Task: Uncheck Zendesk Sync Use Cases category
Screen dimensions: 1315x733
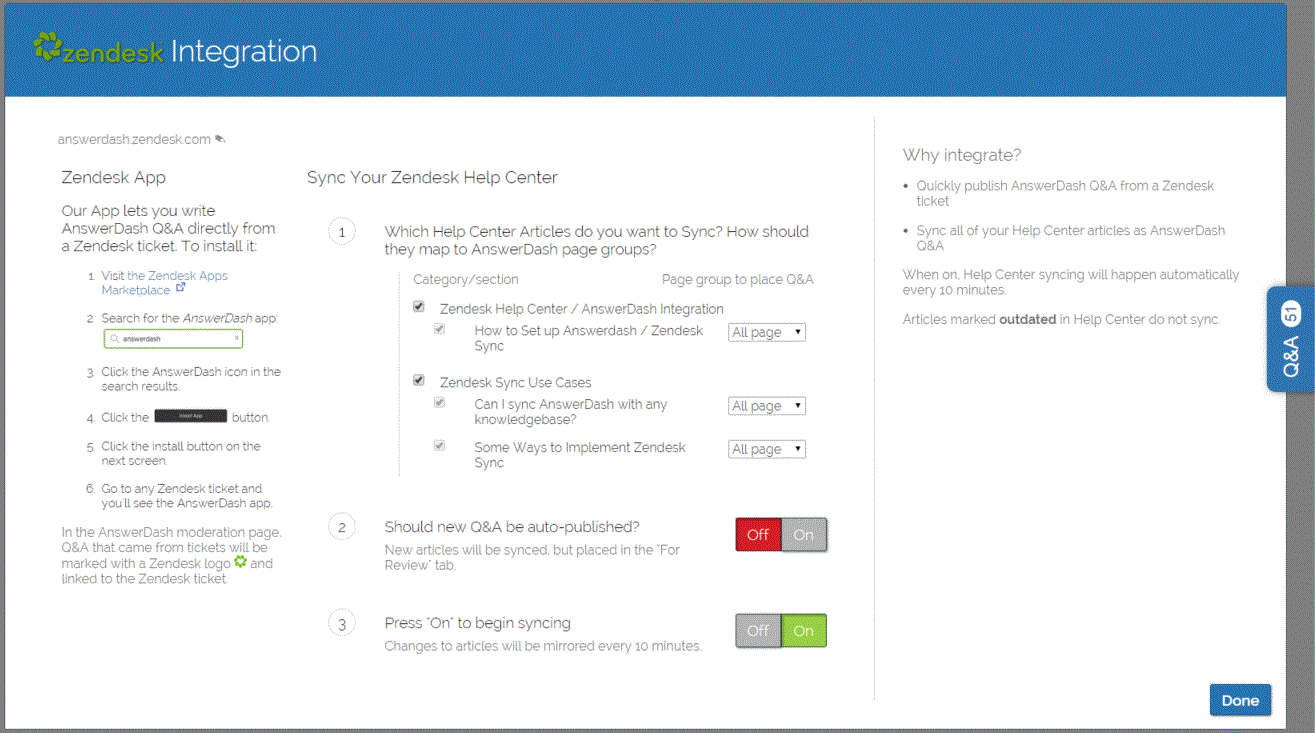Action: [419, 380]
